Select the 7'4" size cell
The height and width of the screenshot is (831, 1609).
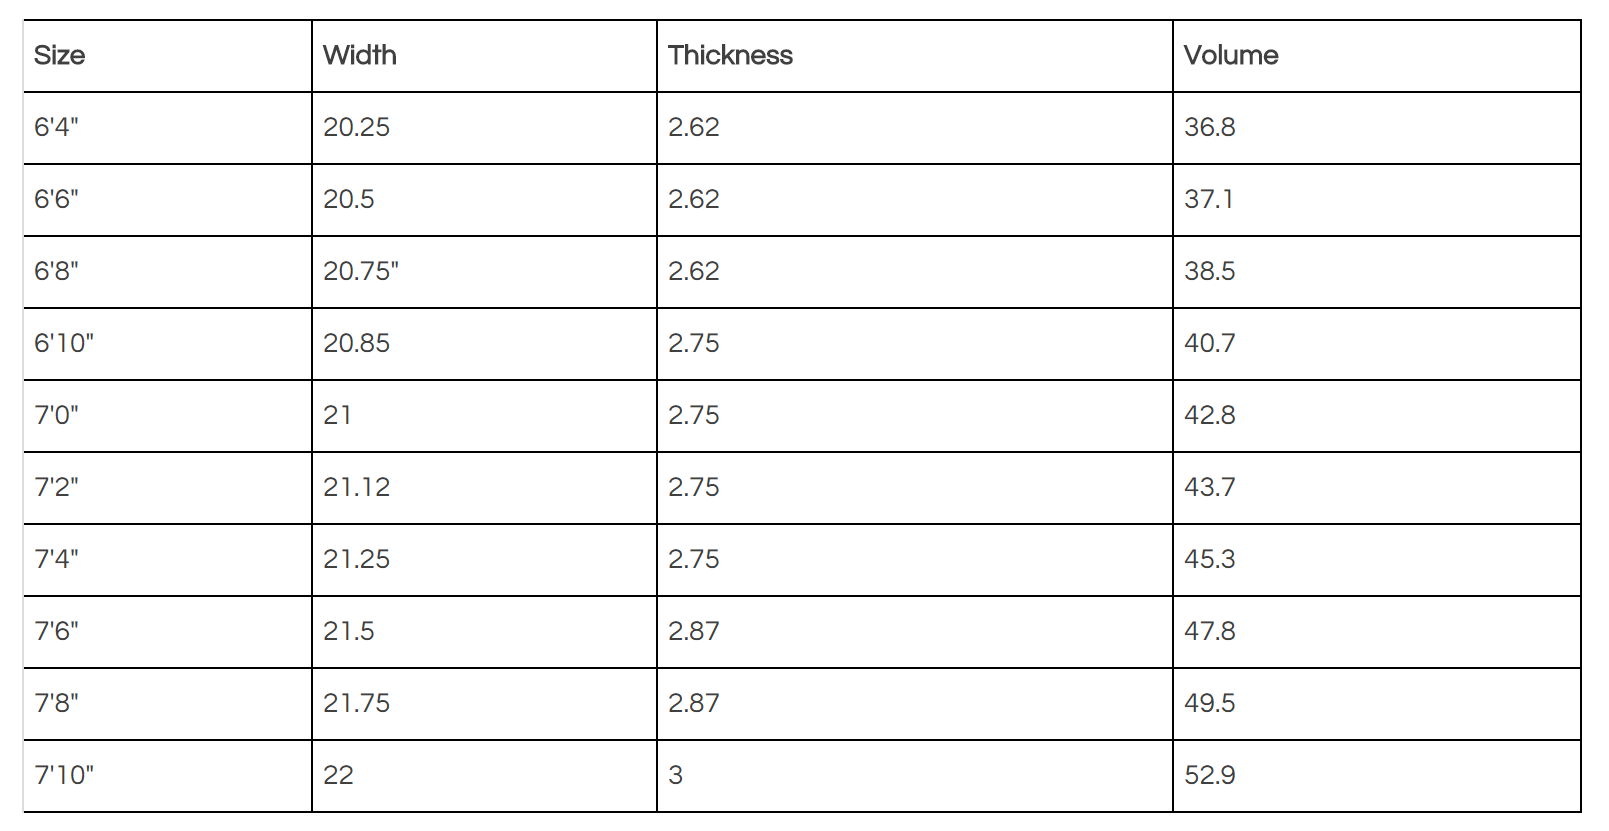click(168, 560)
